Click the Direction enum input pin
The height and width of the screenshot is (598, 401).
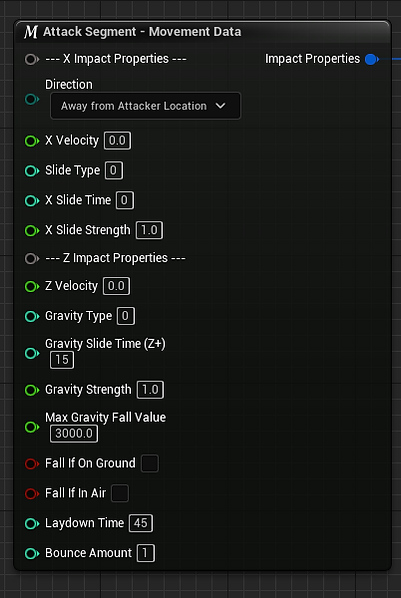(32, 99)
